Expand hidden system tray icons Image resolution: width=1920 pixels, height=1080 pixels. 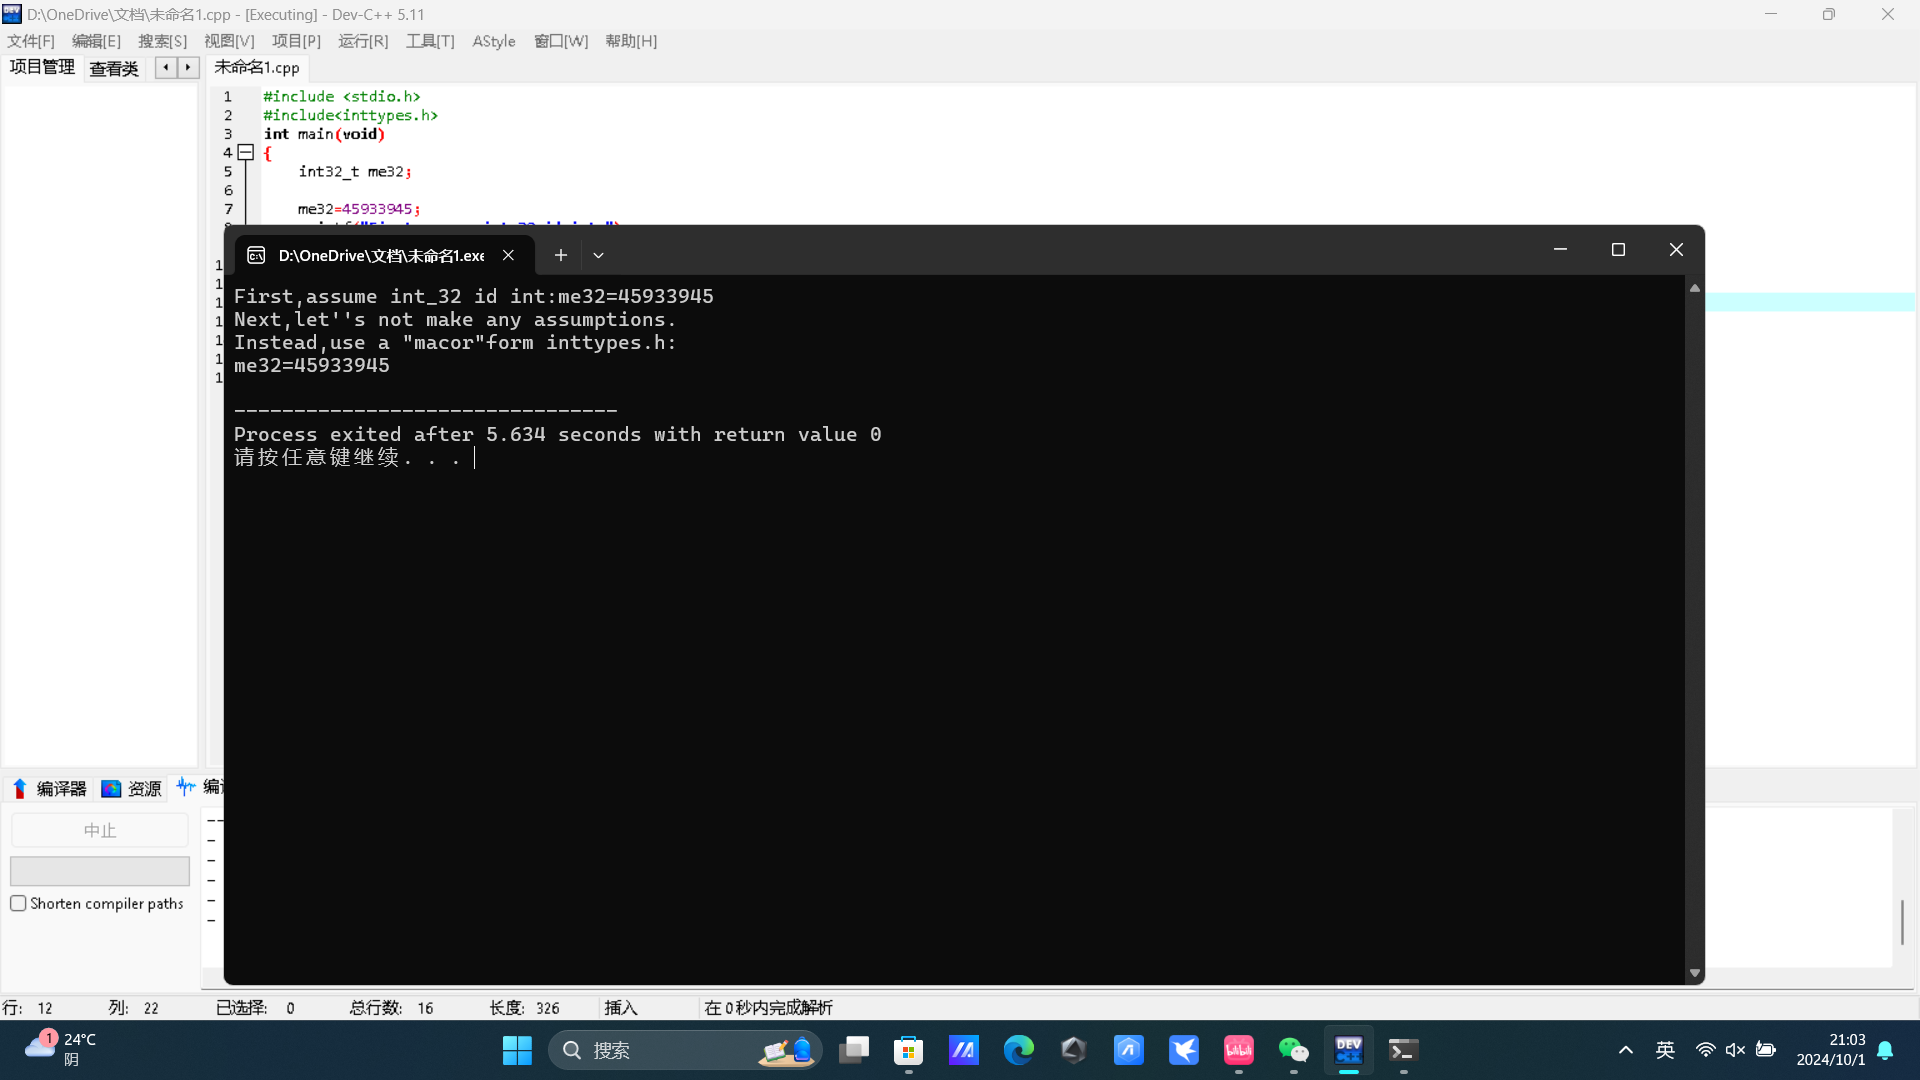click(x=1625, y=1050)
